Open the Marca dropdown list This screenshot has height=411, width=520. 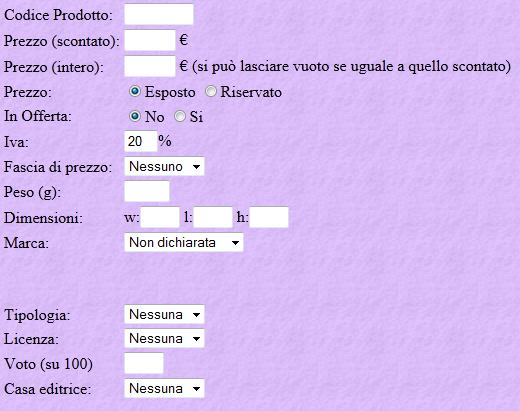click(x=184, y=242)
